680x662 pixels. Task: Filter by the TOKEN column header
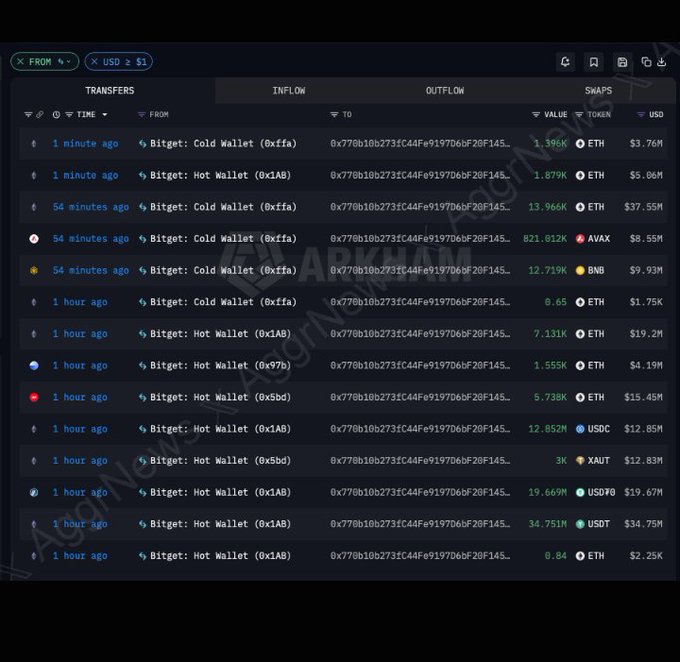click(593, 115)
